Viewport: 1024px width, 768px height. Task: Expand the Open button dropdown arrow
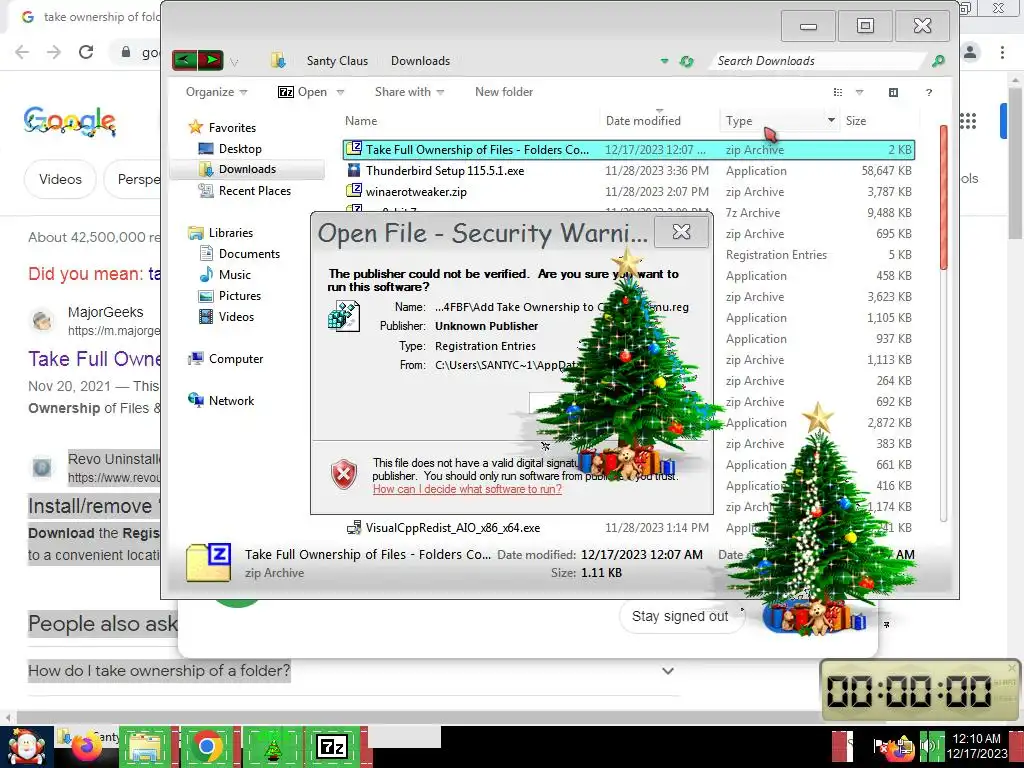(x=340, y=93)
